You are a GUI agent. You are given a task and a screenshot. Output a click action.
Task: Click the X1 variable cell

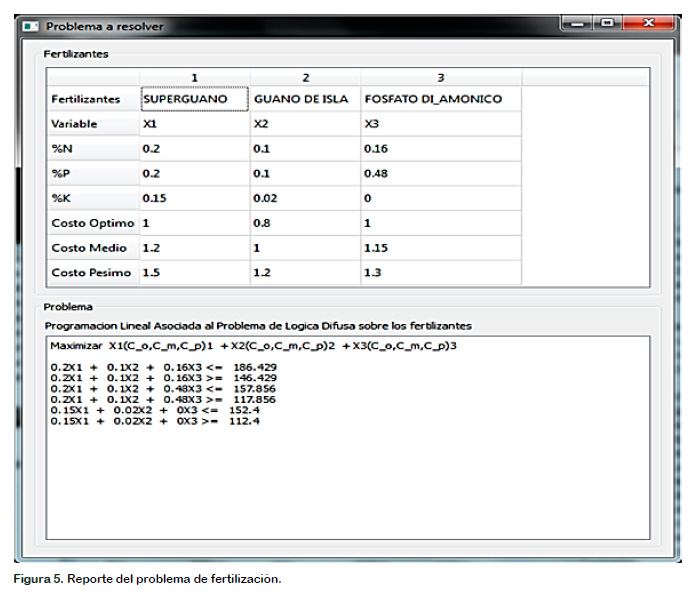[195, 124]
